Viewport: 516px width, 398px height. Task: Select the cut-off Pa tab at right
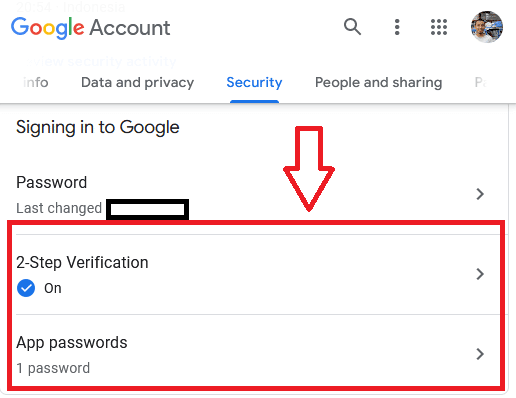[x=481, y=82]
